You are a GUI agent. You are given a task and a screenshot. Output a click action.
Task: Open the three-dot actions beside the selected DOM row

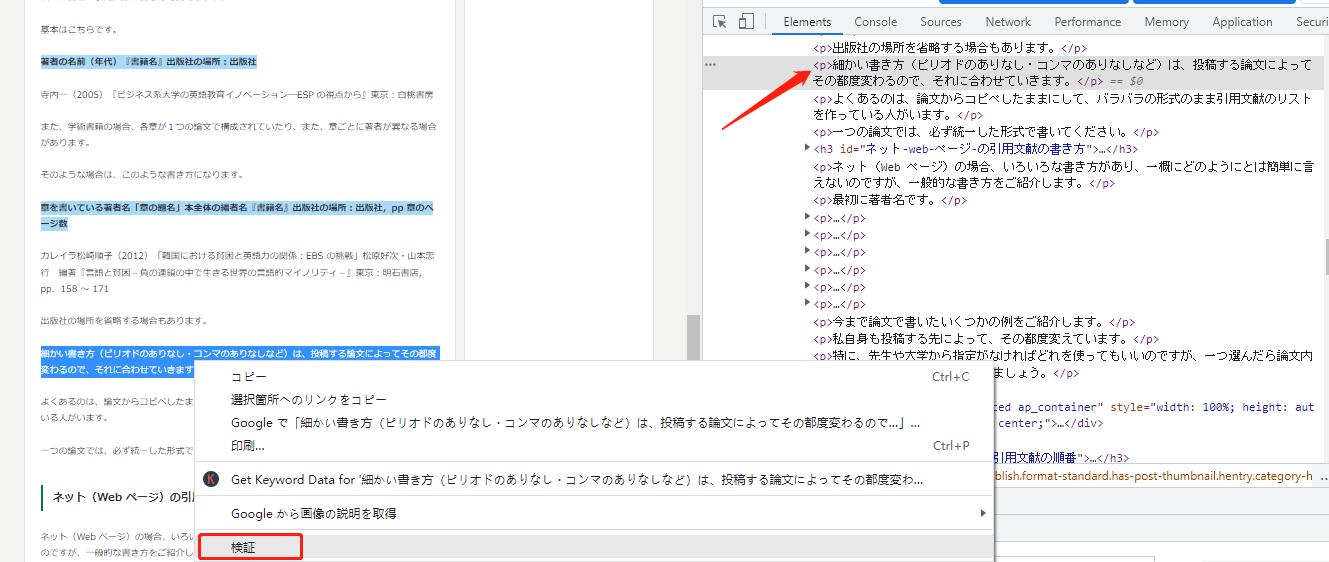[711, 64]
